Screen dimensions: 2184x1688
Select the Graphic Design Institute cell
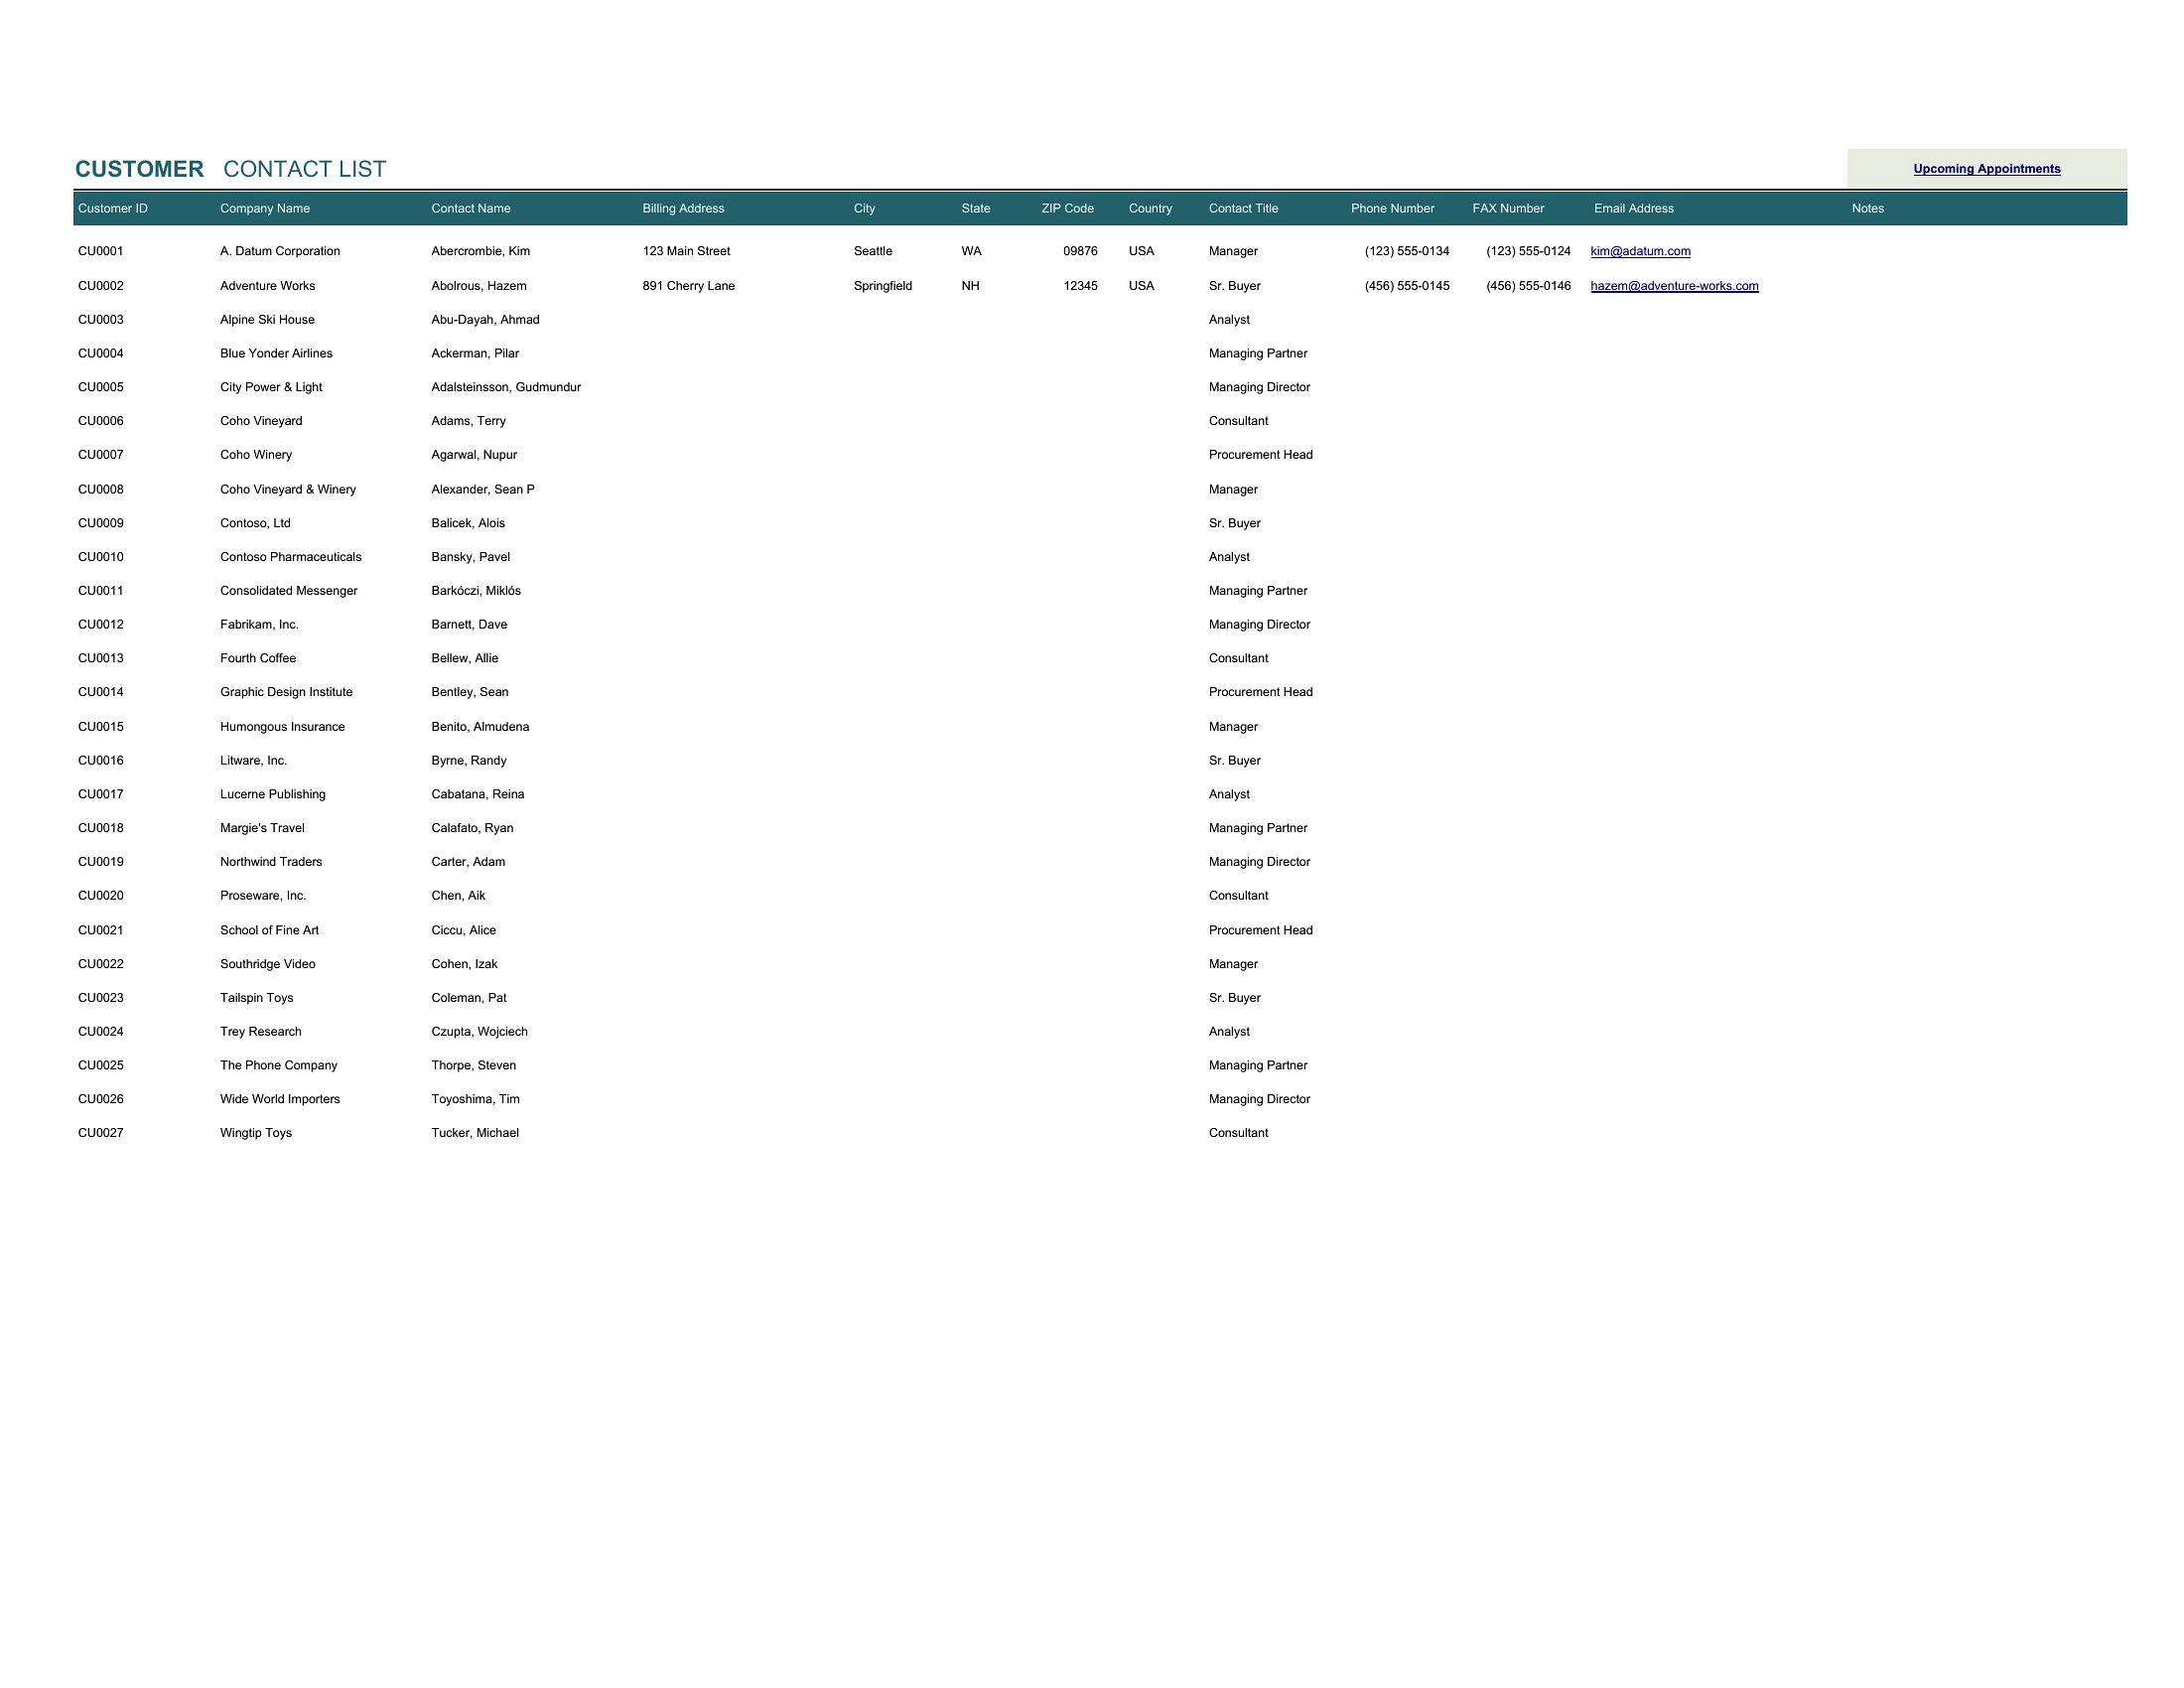point(286,693)
